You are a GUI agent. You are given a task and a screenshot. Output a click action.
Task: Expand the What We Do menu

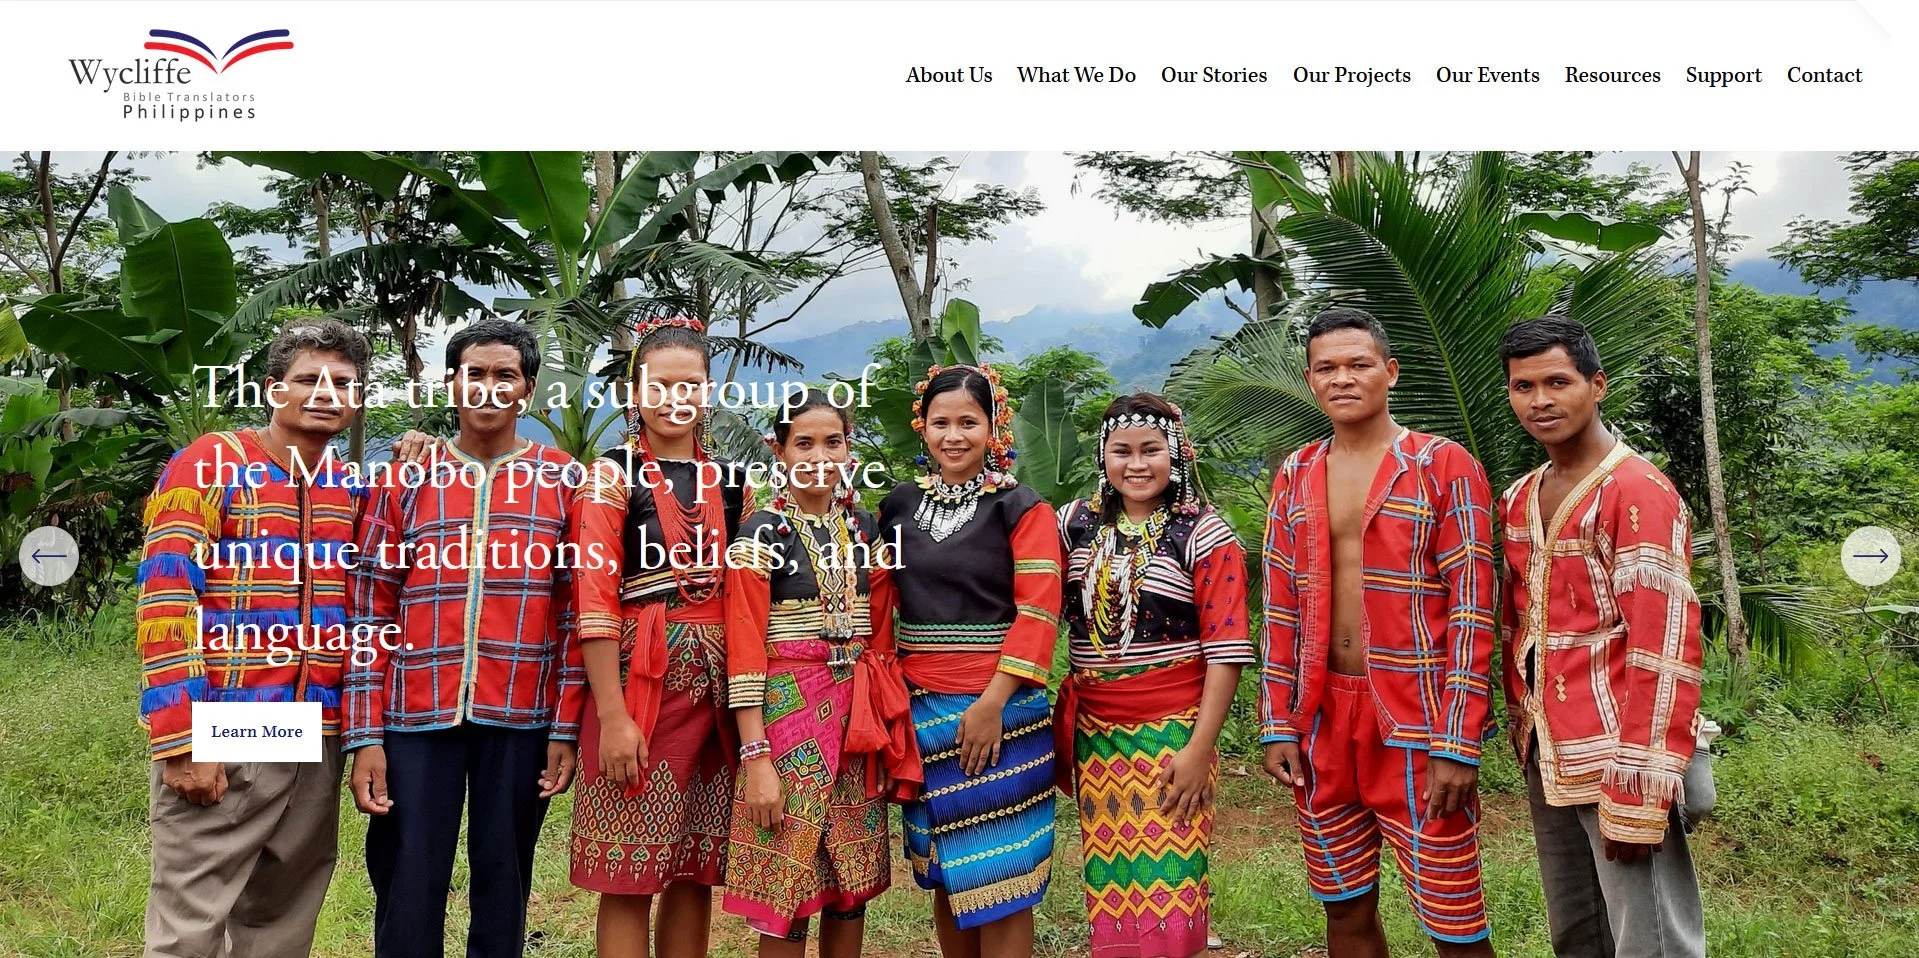[1076, 75]
